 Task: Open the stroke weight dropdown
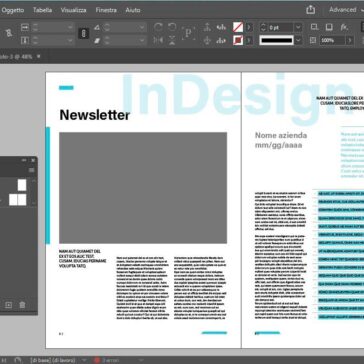tap(298, 27)
